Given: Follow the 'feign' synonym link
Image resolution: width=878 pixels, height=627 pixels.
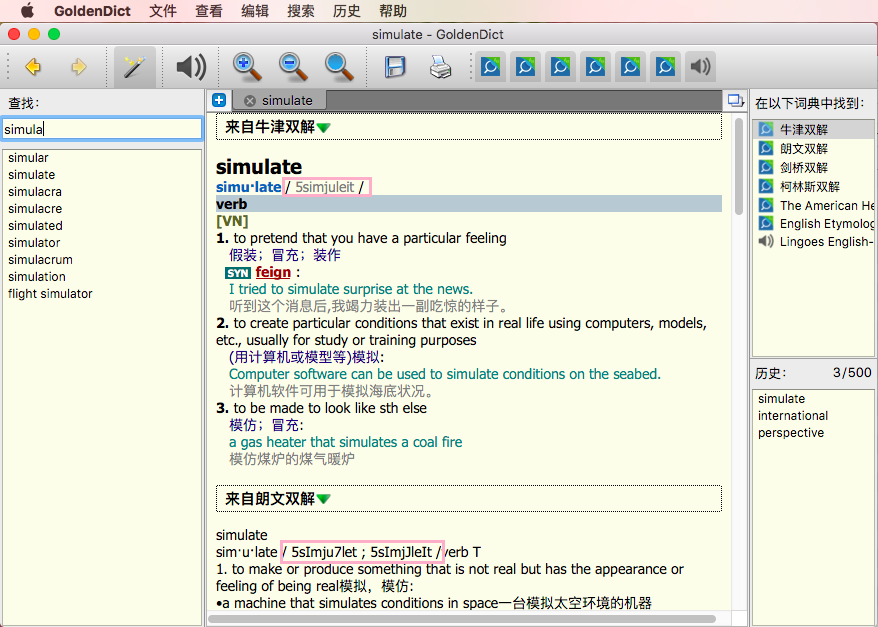Looking at the screenshot, I should [x=273, y=272].
